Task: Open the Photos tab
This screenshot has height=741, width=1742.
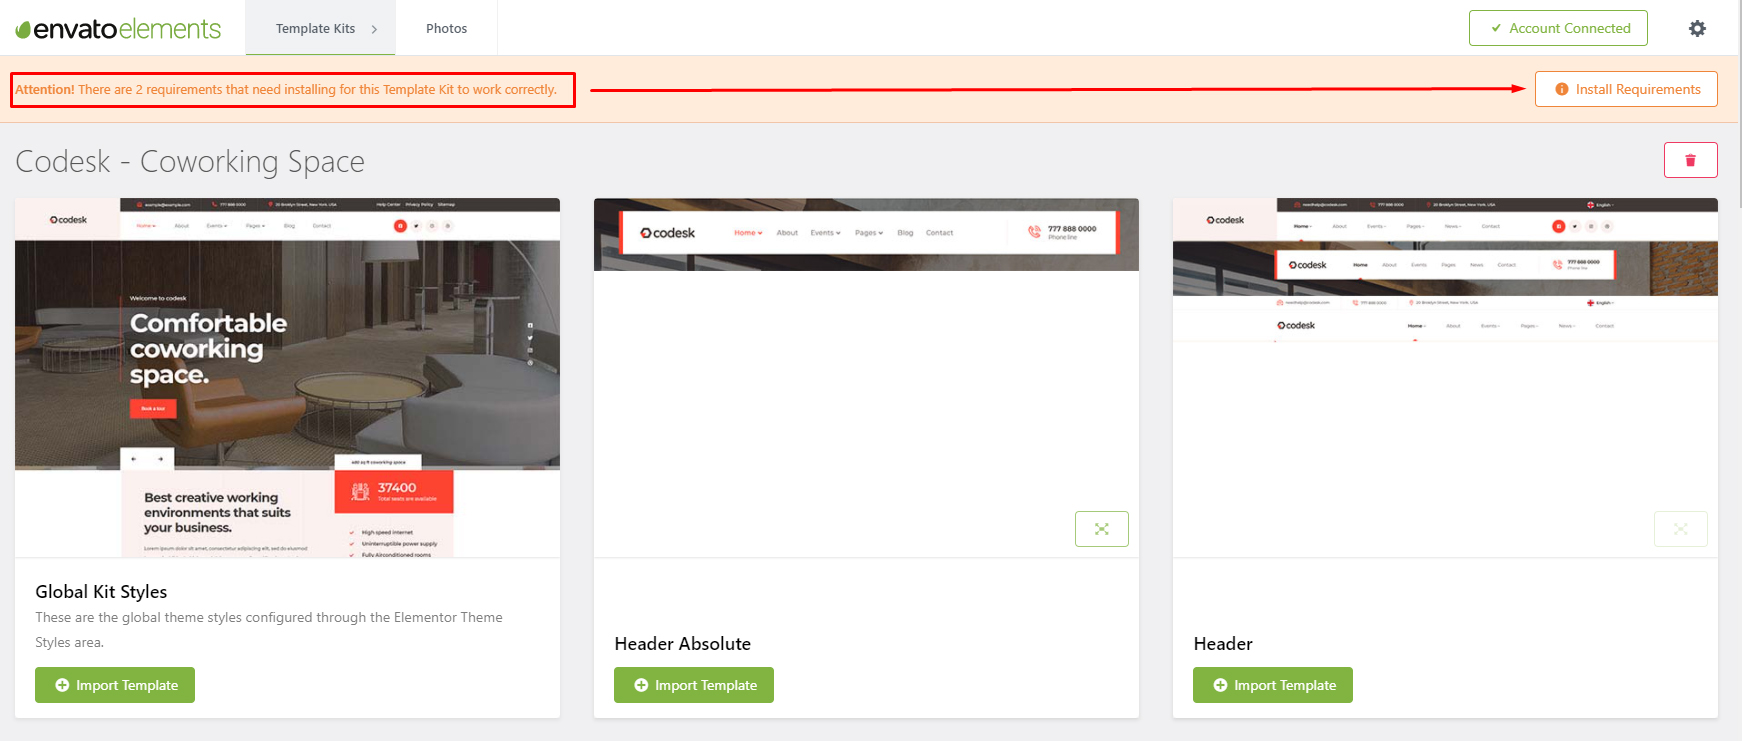Action: 446,28
